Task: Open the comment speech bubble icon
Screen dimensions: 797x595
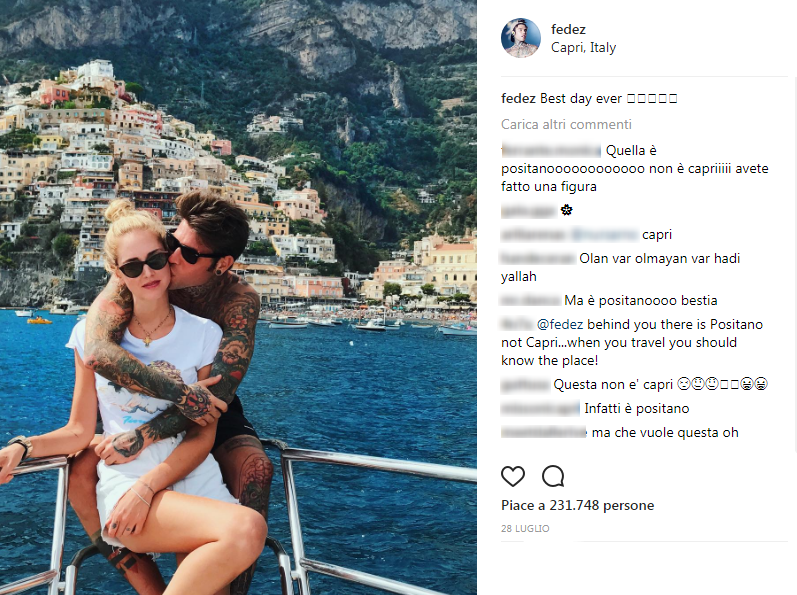Action: pyautogui.click(x=553, y=476)
